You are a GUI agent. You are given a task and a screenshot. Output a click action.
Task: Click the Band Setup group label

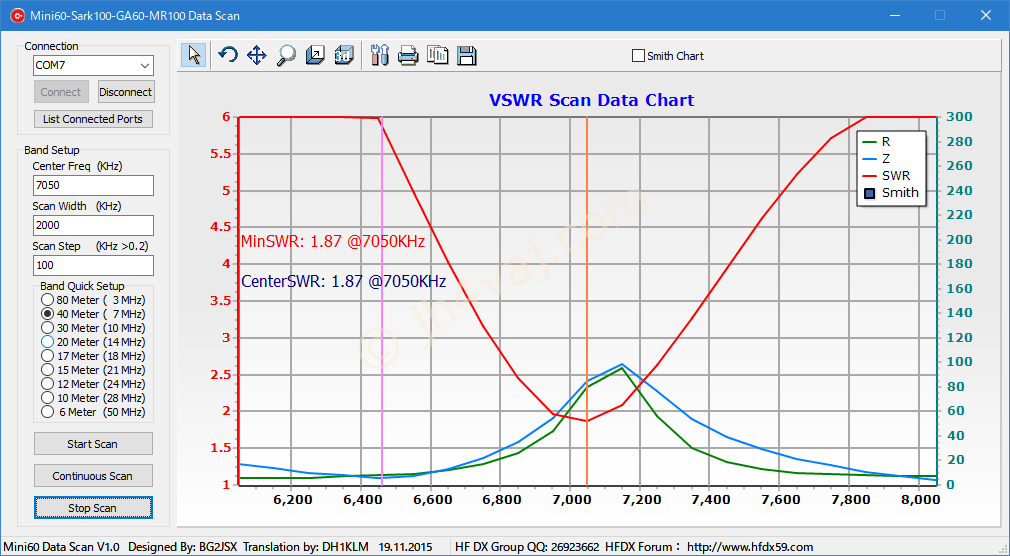[x=52, y=150]
